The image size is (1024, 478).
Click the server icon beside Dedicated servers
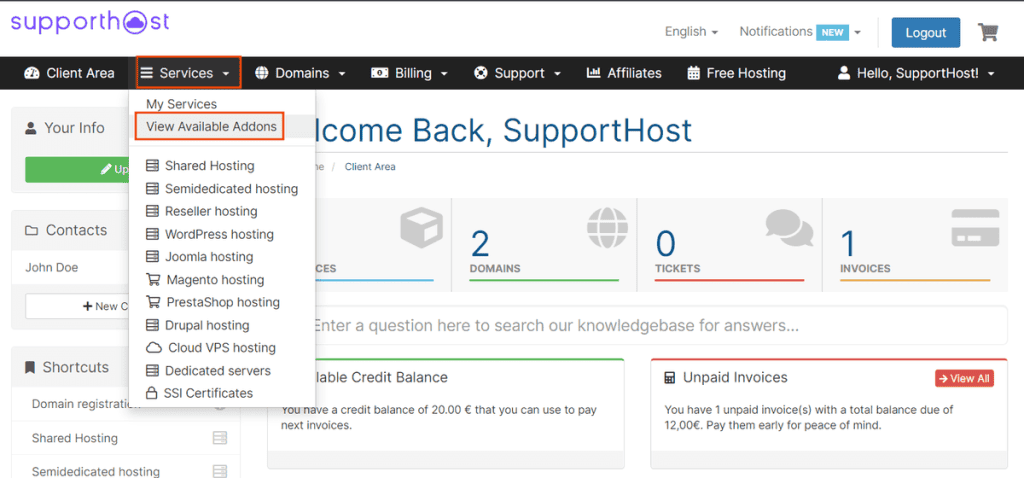click(152, 370)
